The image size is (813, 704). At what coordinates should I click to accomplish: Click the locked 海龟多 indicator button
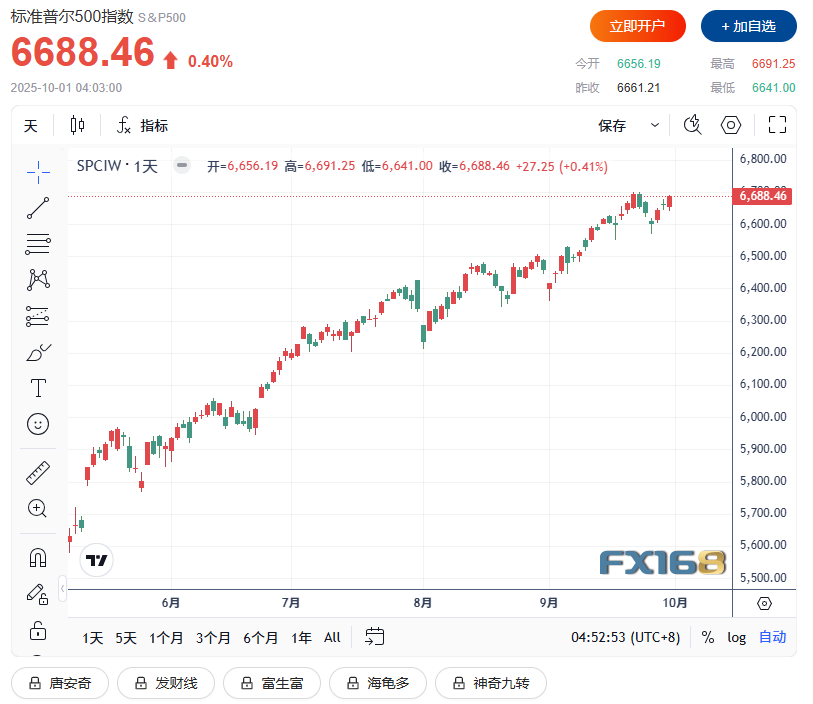point(378,683)
